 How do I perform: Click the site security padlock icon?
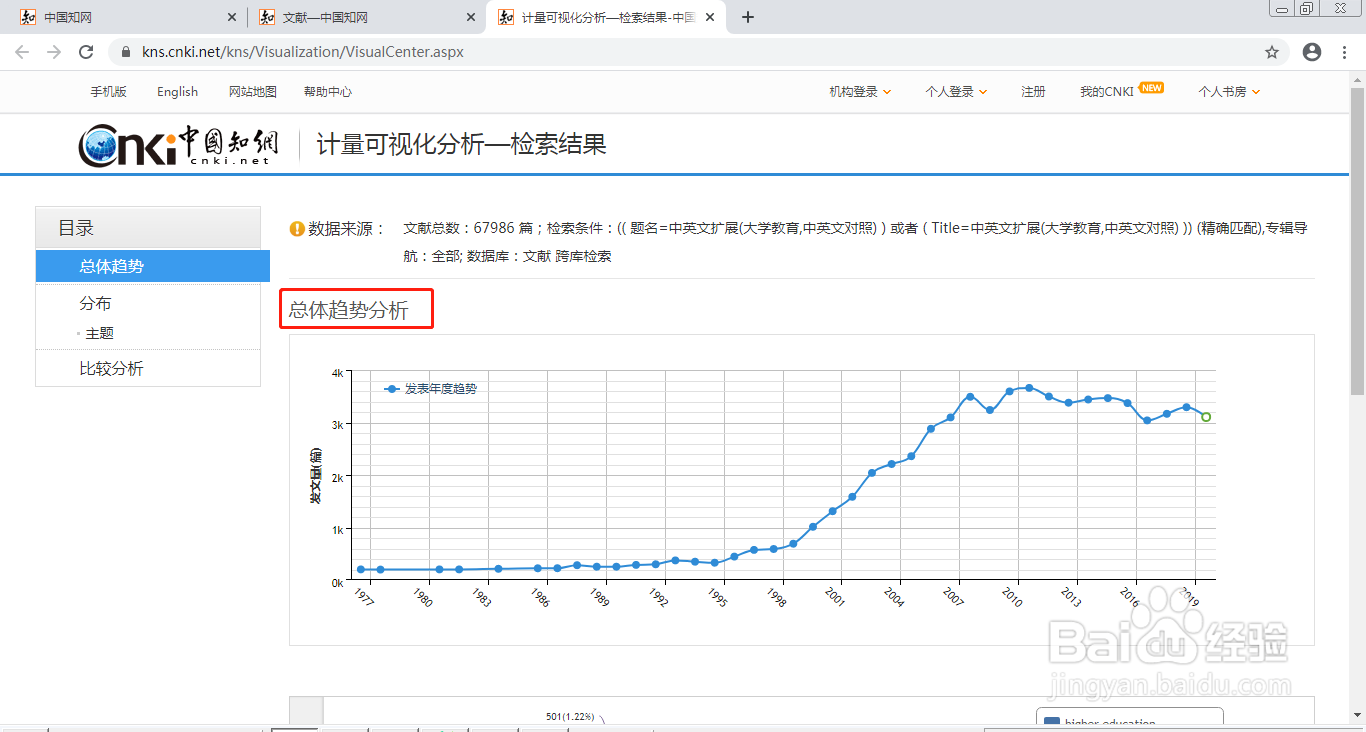(124, 52)
